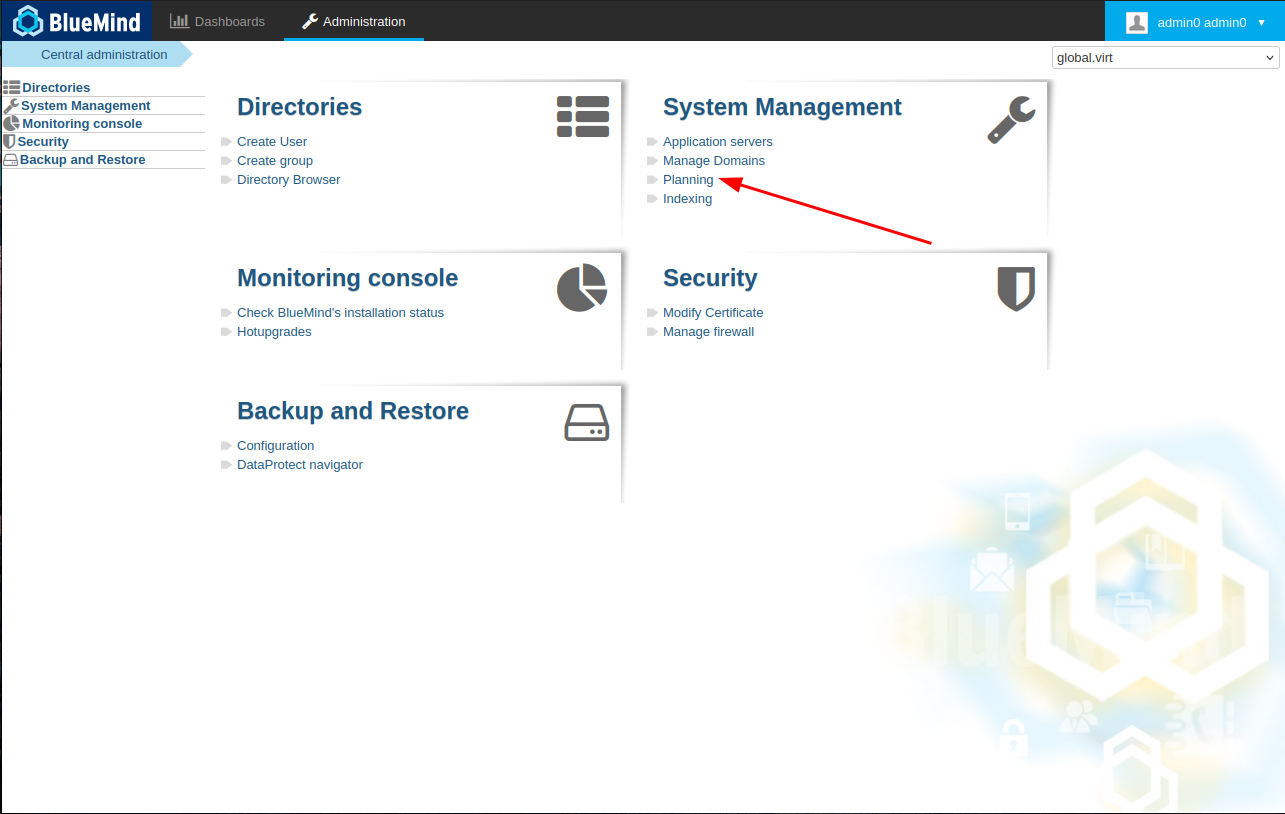Viewport: 1285px width, 814px height.
Task: Select Monitoring console in the sidebar
Action: (82, 124)
